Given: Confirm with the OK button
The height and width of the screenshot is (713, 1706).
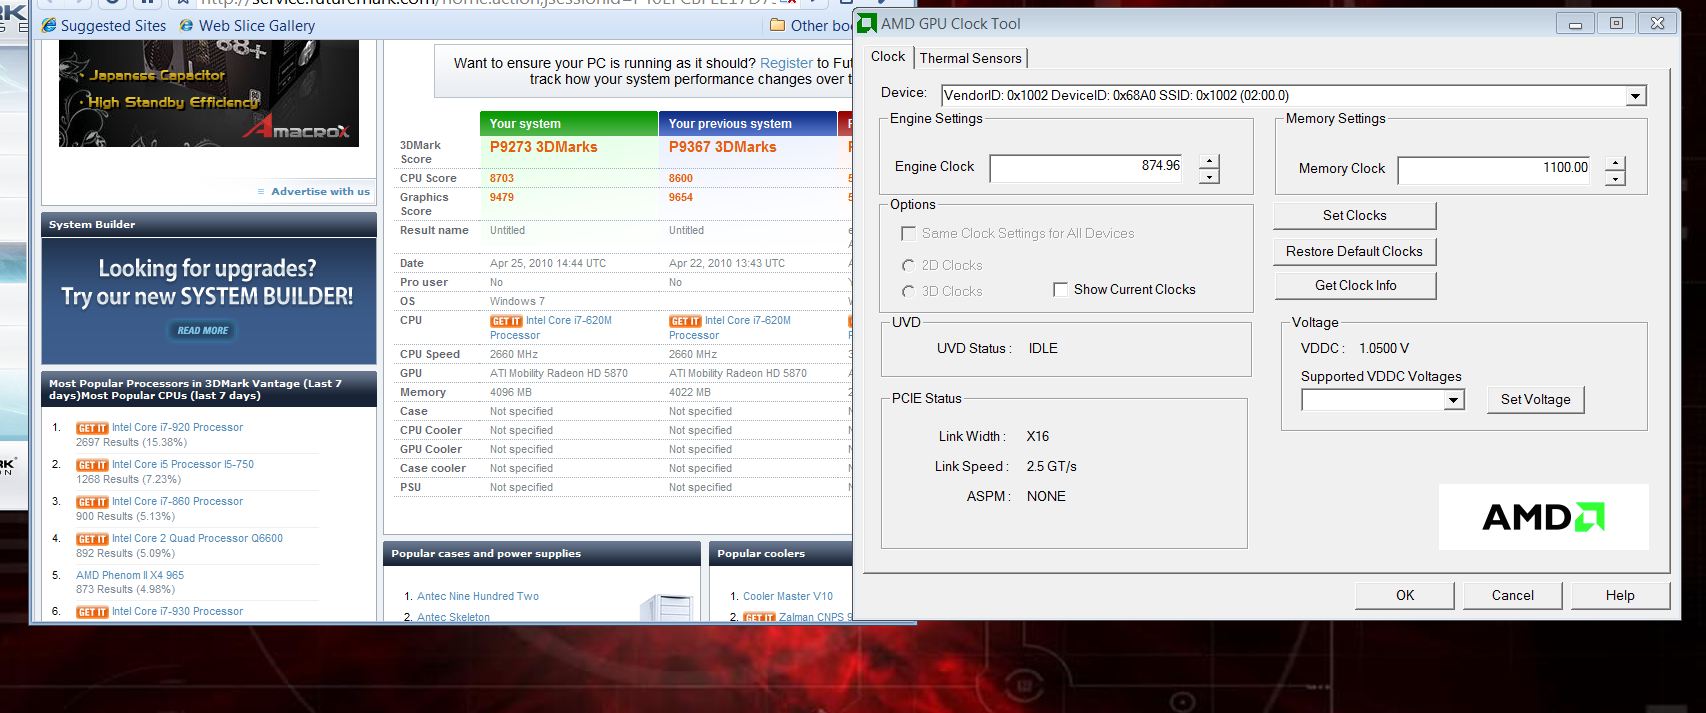Looking at the screenshot, I should (1404, 595).
